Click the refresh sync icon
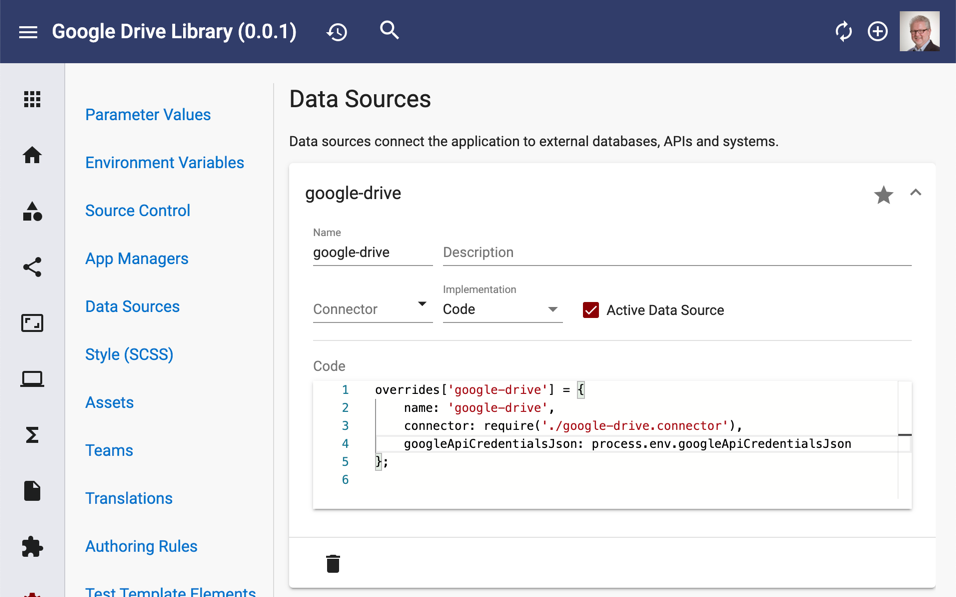 [x=843, y=31]
